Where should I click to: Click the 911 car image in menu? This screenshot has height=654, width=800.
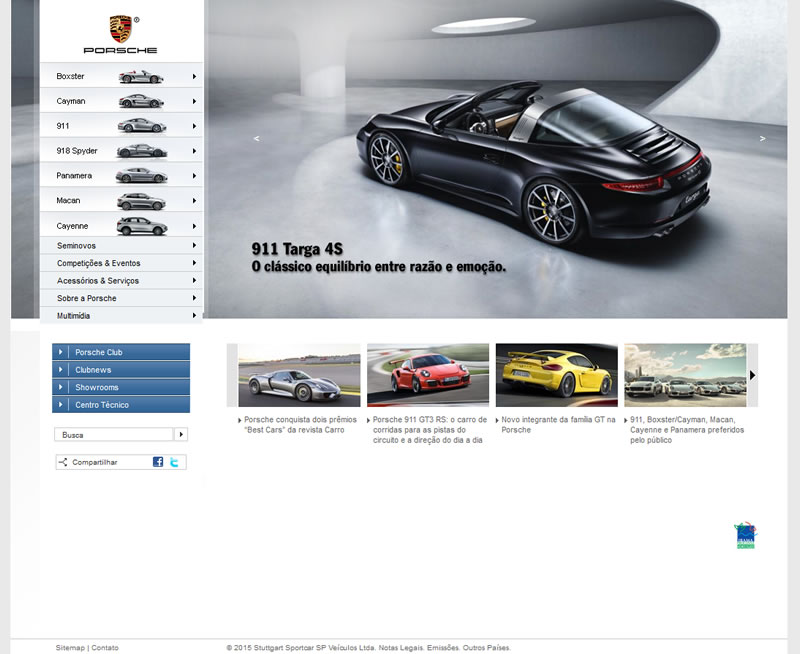tap(142, 125)
